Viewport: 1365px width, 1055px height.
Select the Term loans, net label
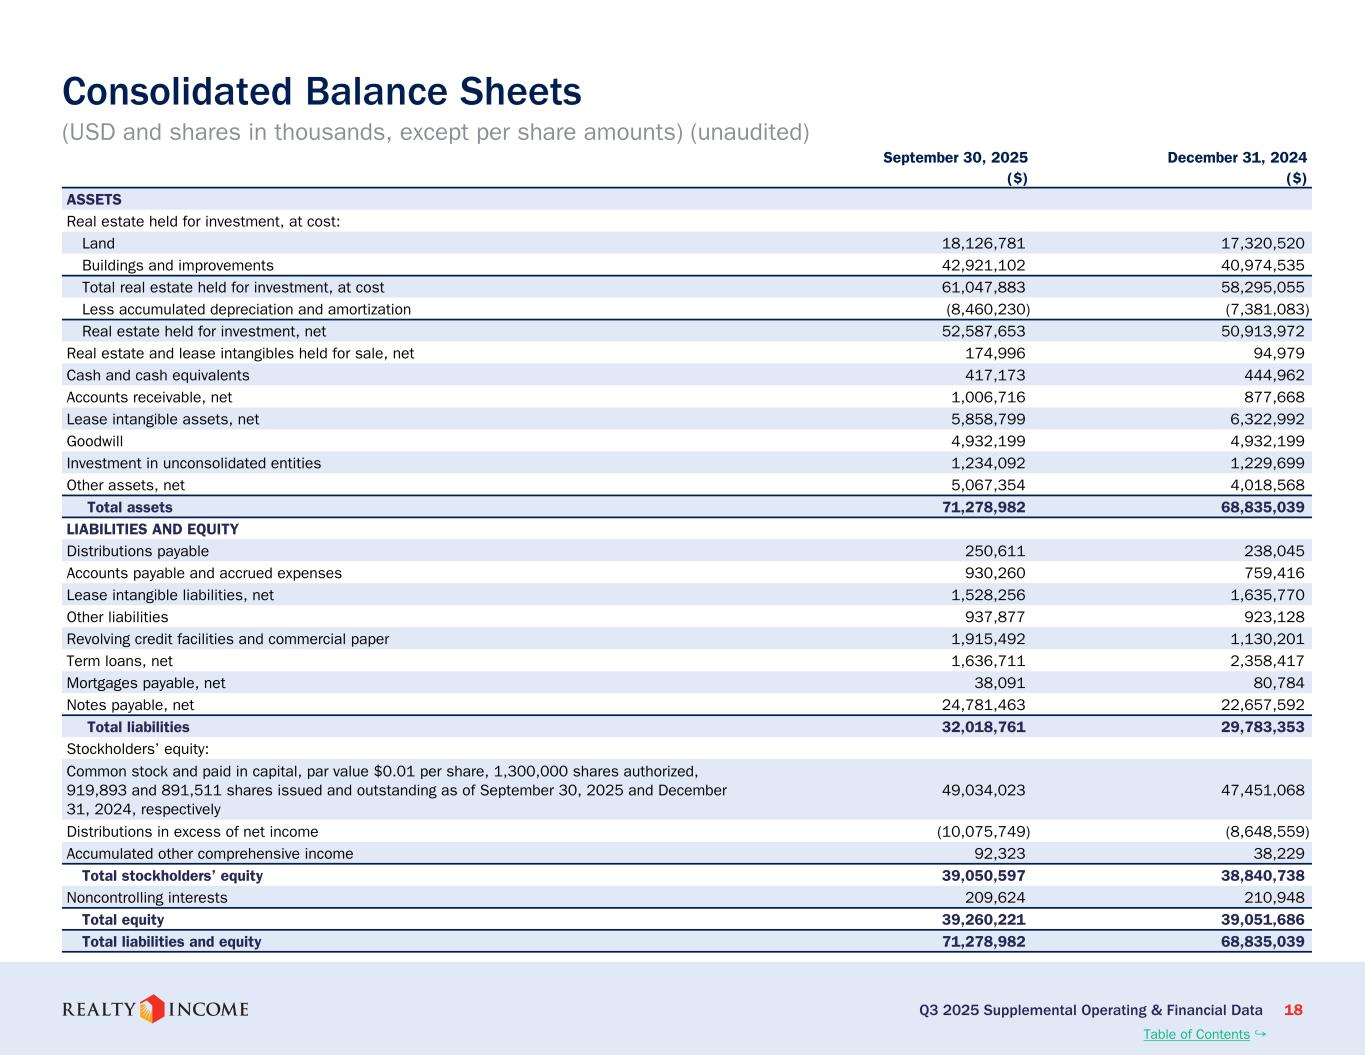click(x=119, y=661)
